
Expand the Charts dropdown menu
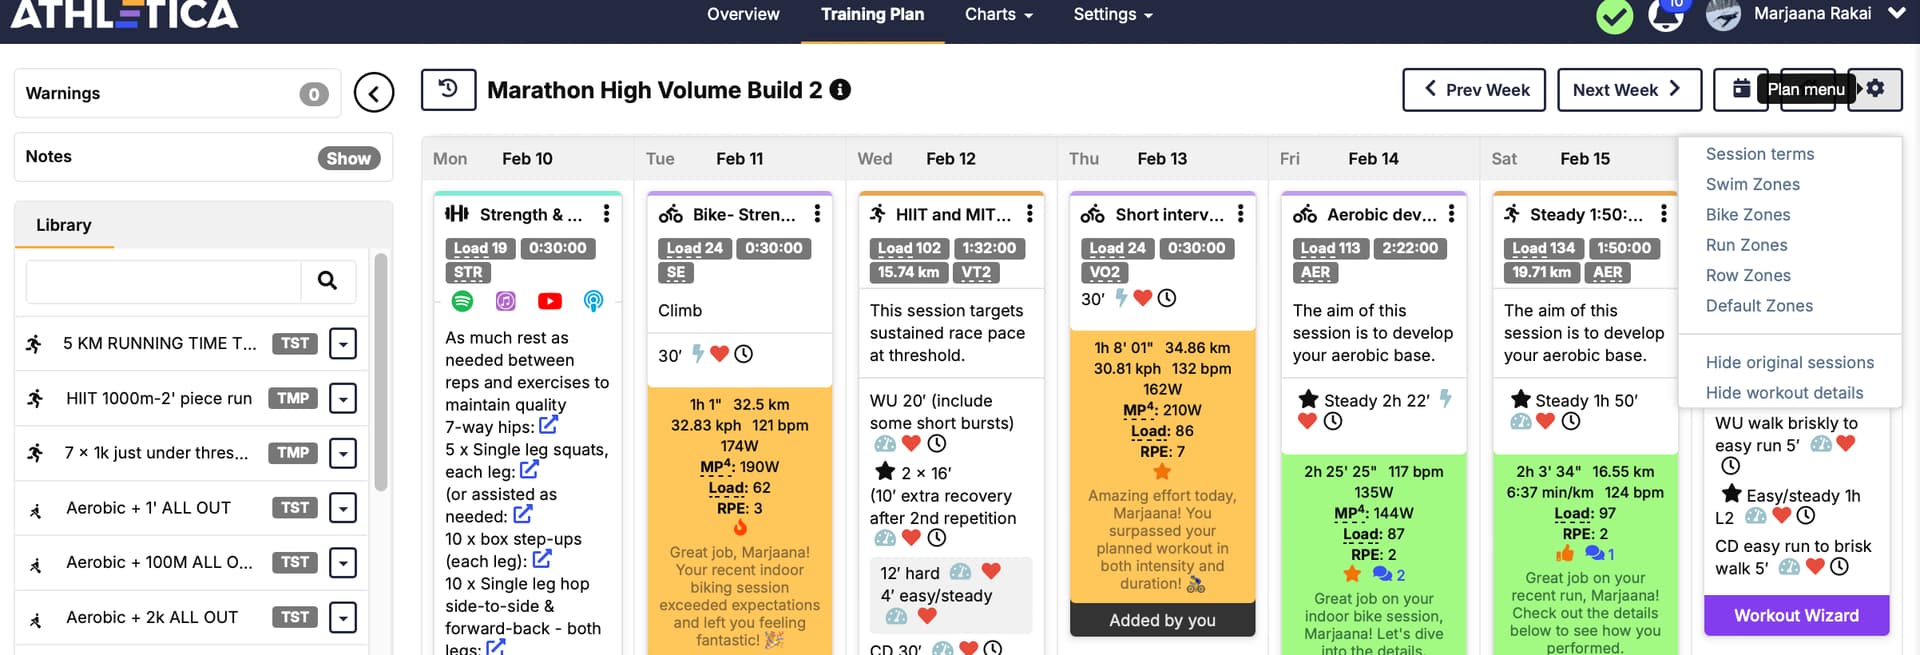point(998,15)
